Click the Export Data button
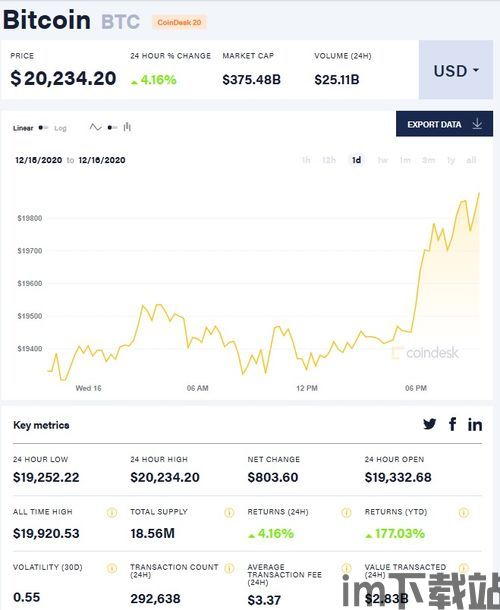Screen dimensions: 500x610 444,124
